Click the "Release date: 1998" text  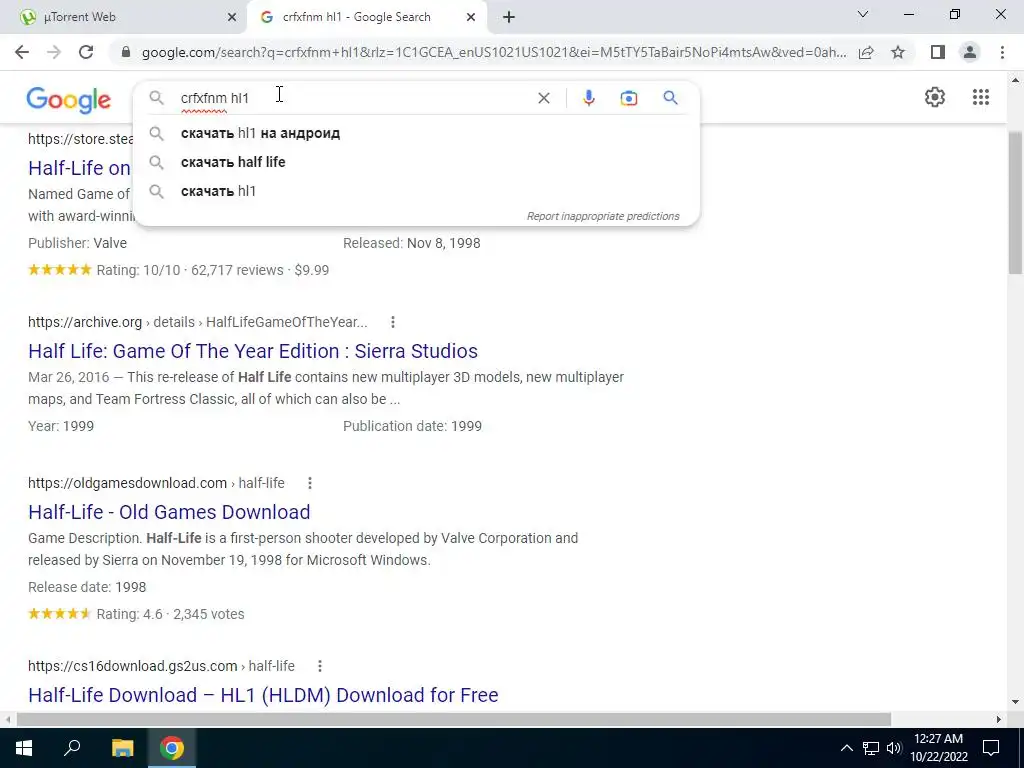coord(87,587)
